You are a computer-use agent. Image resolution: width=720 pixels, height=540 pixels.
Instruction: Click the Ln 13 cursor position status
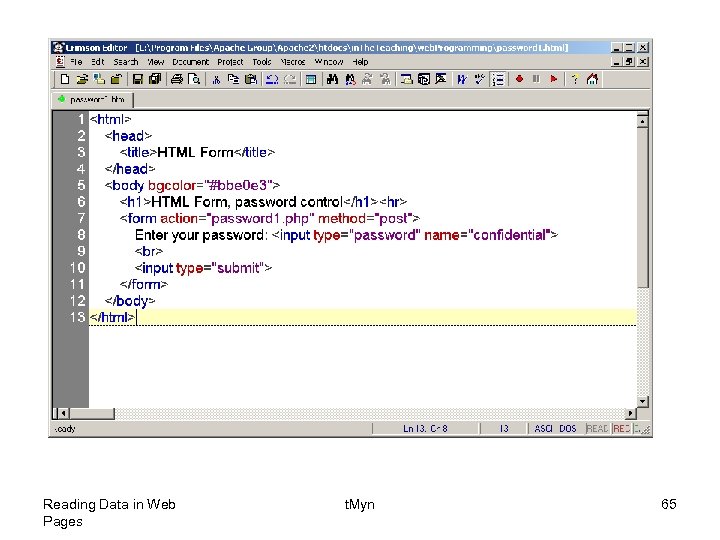(425, 428)
